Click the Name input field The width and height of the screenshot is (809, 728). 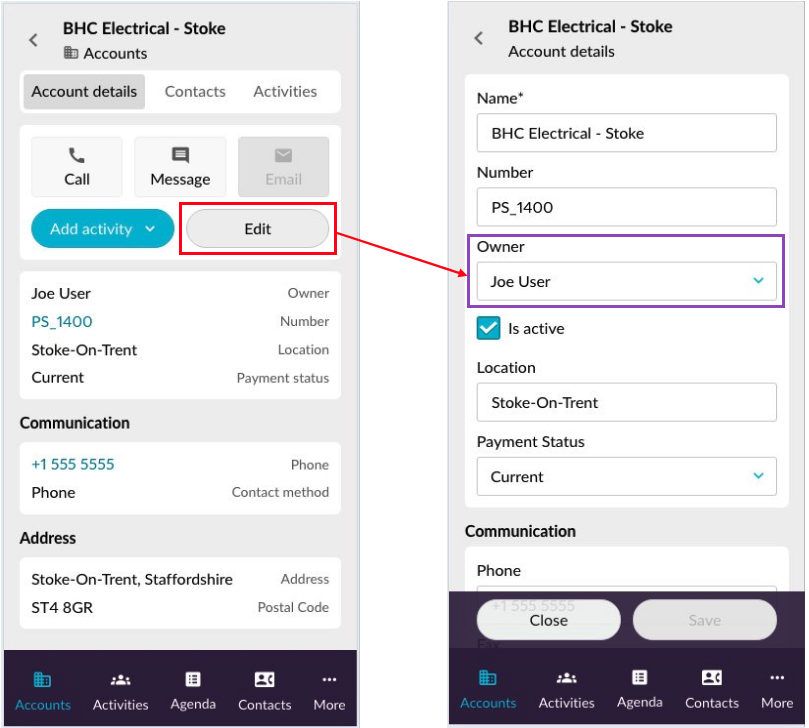point(626,133)
